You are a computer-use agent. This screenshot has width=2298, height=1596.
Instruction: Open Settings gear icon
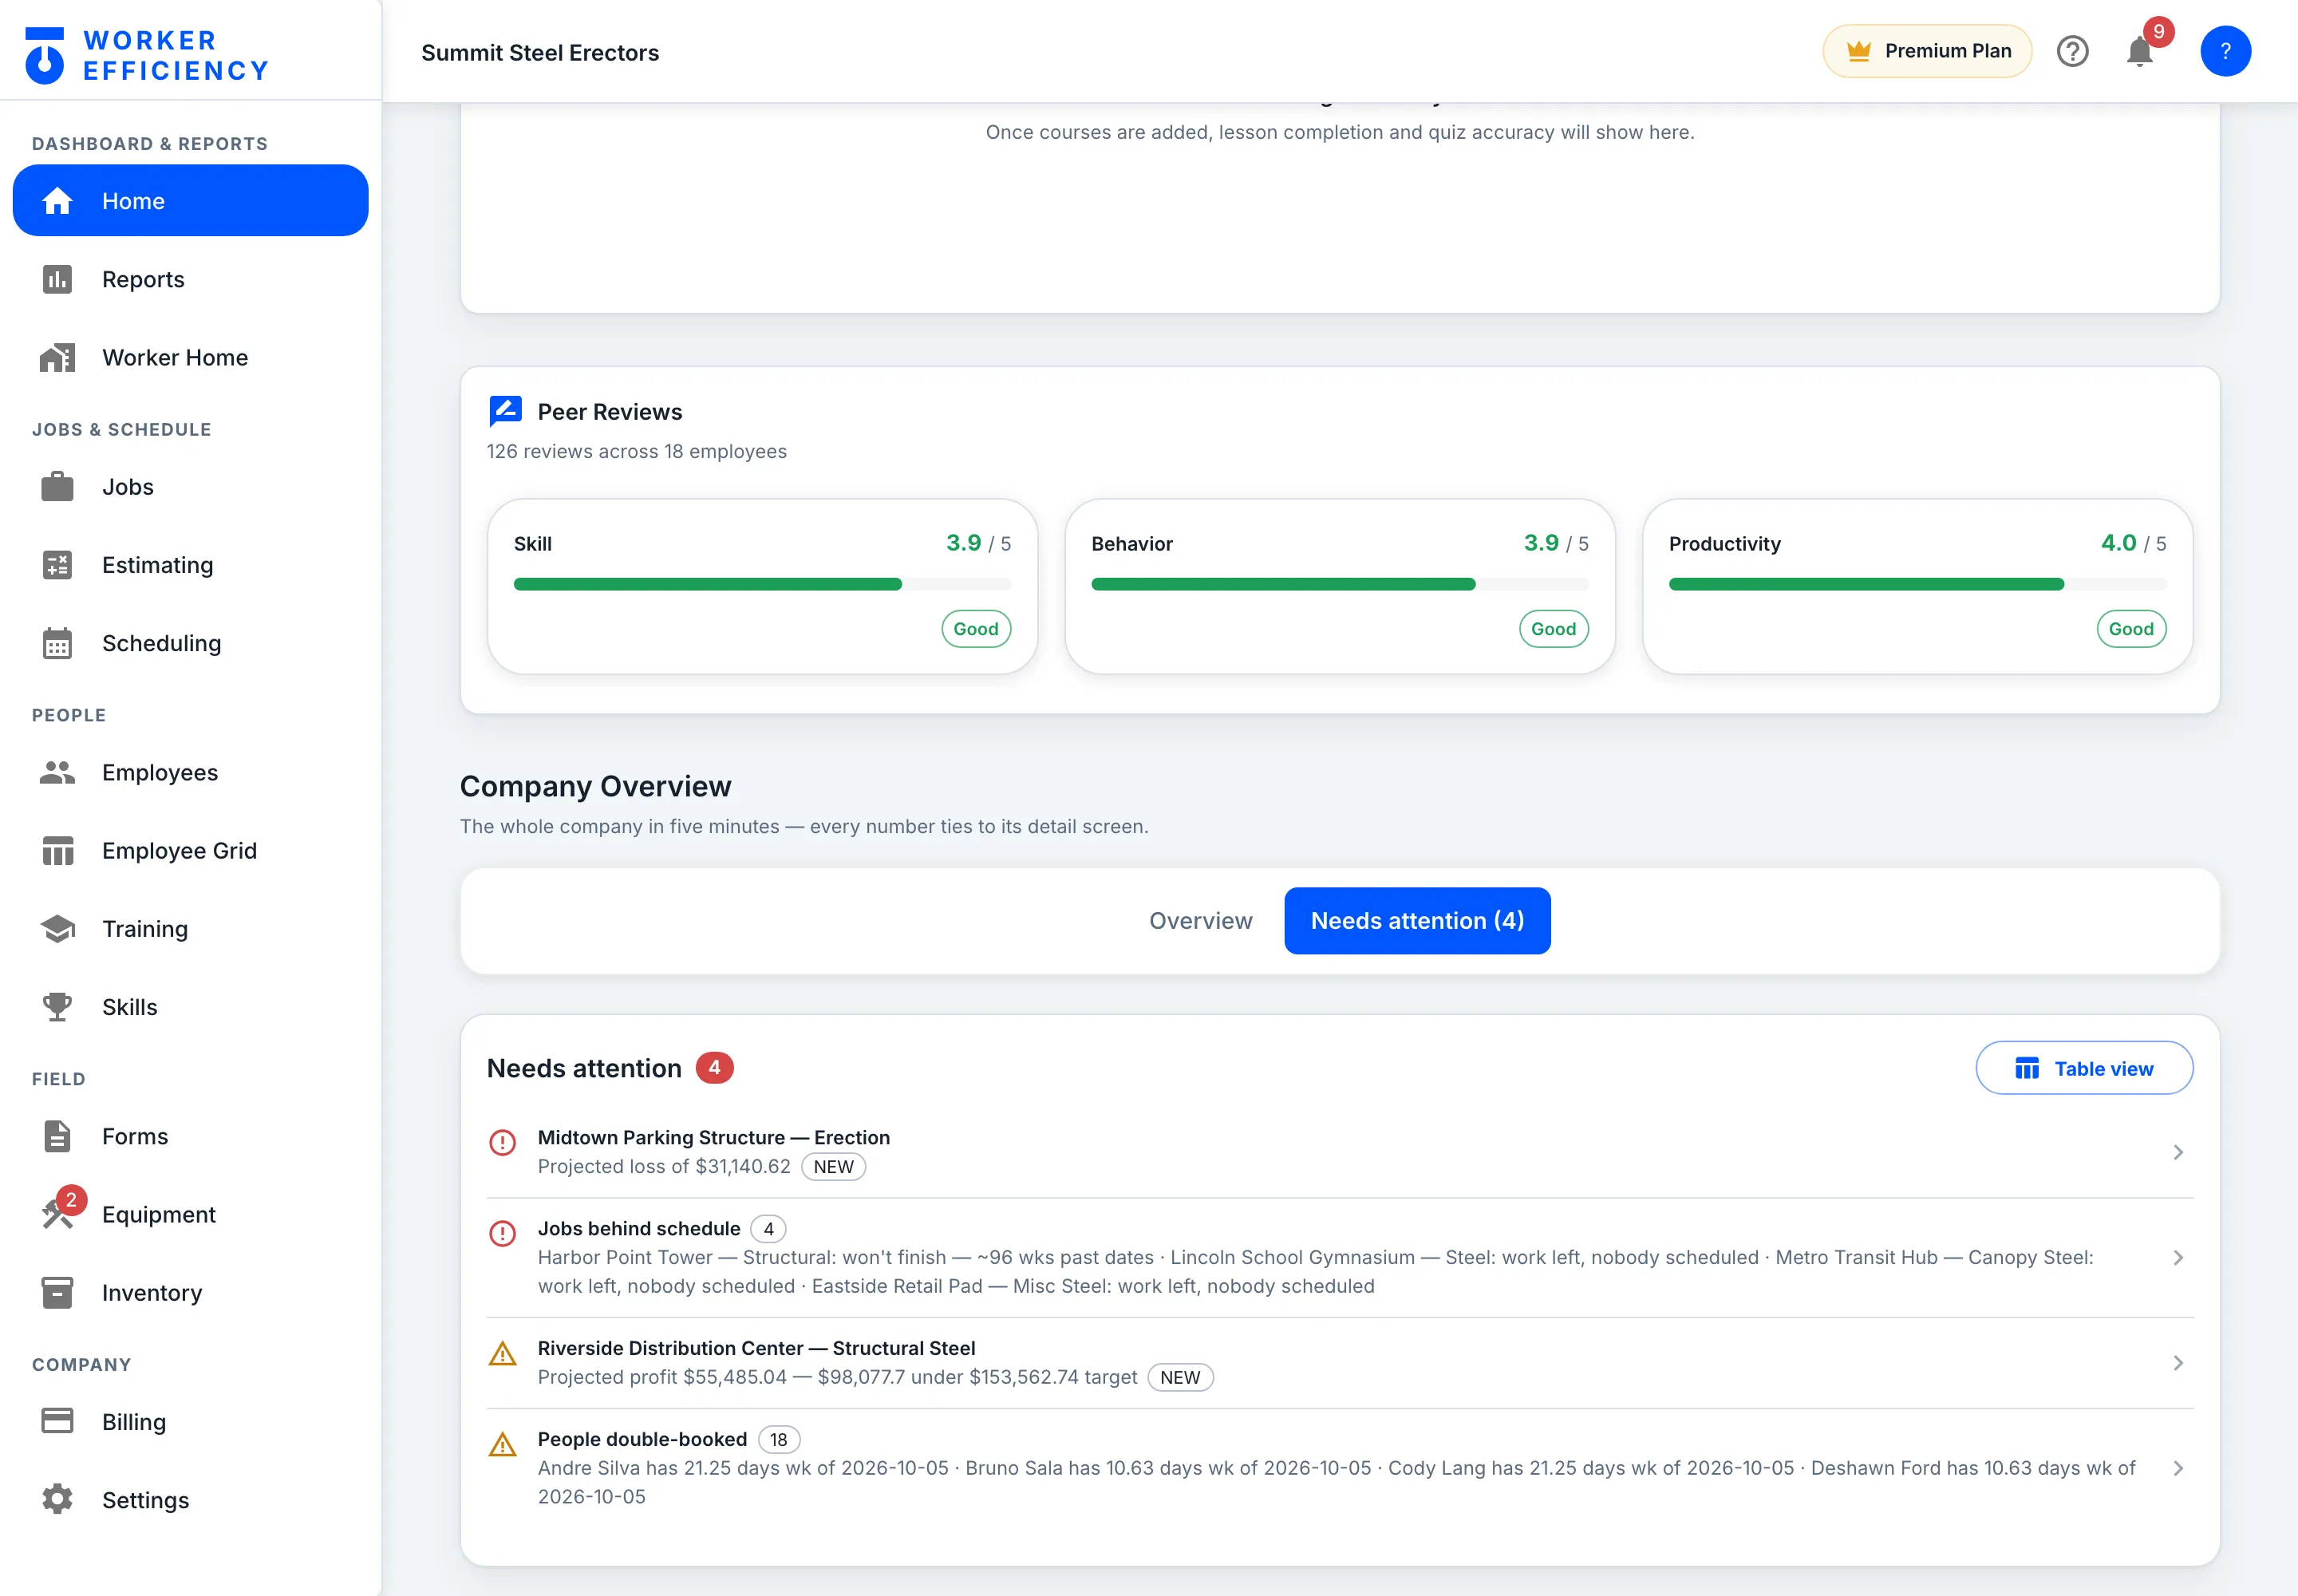click(57, 1499)
